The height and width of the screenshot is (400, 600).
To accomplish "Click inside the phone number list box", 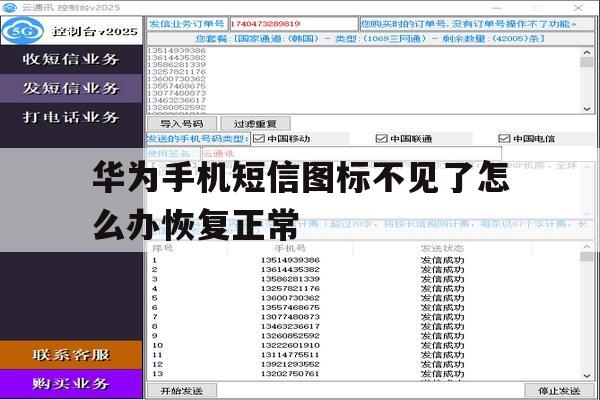I will pos(364,80).
